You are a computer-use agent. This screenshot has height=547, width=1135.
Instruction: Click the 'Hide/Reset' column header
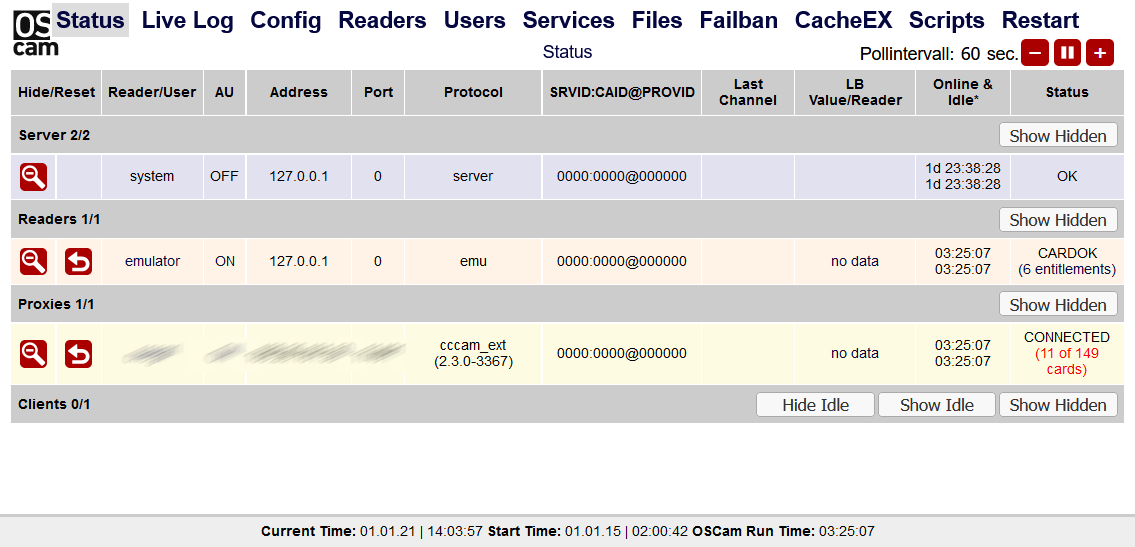click(x=56, y=93)
